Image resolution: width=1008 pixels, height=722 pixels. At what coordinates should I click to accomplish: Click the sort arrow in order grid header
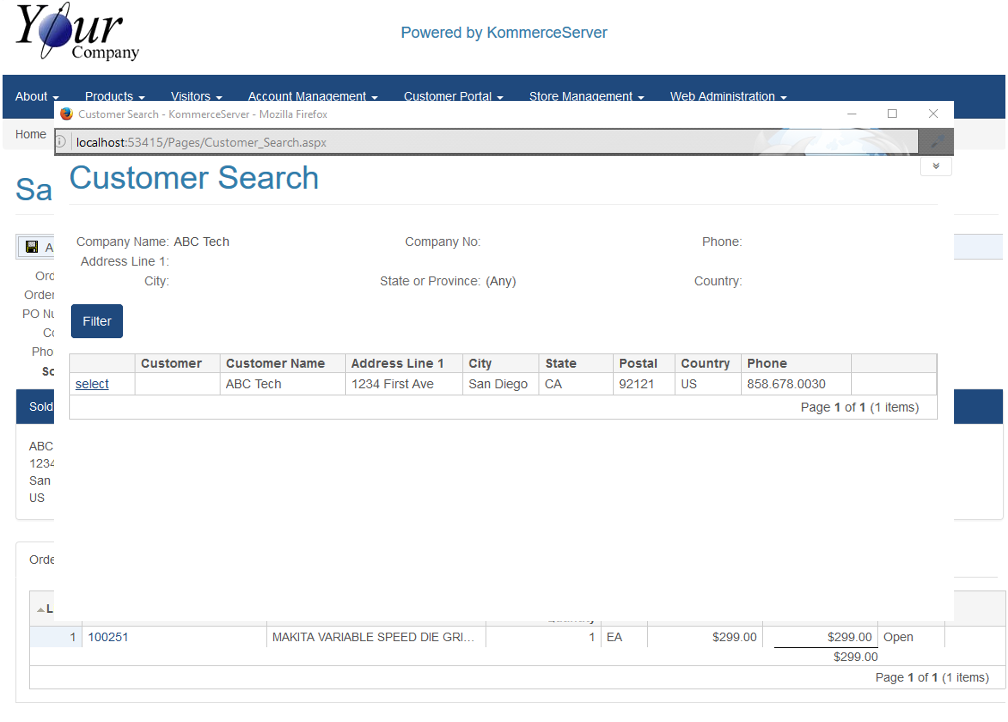pos(41,609)
